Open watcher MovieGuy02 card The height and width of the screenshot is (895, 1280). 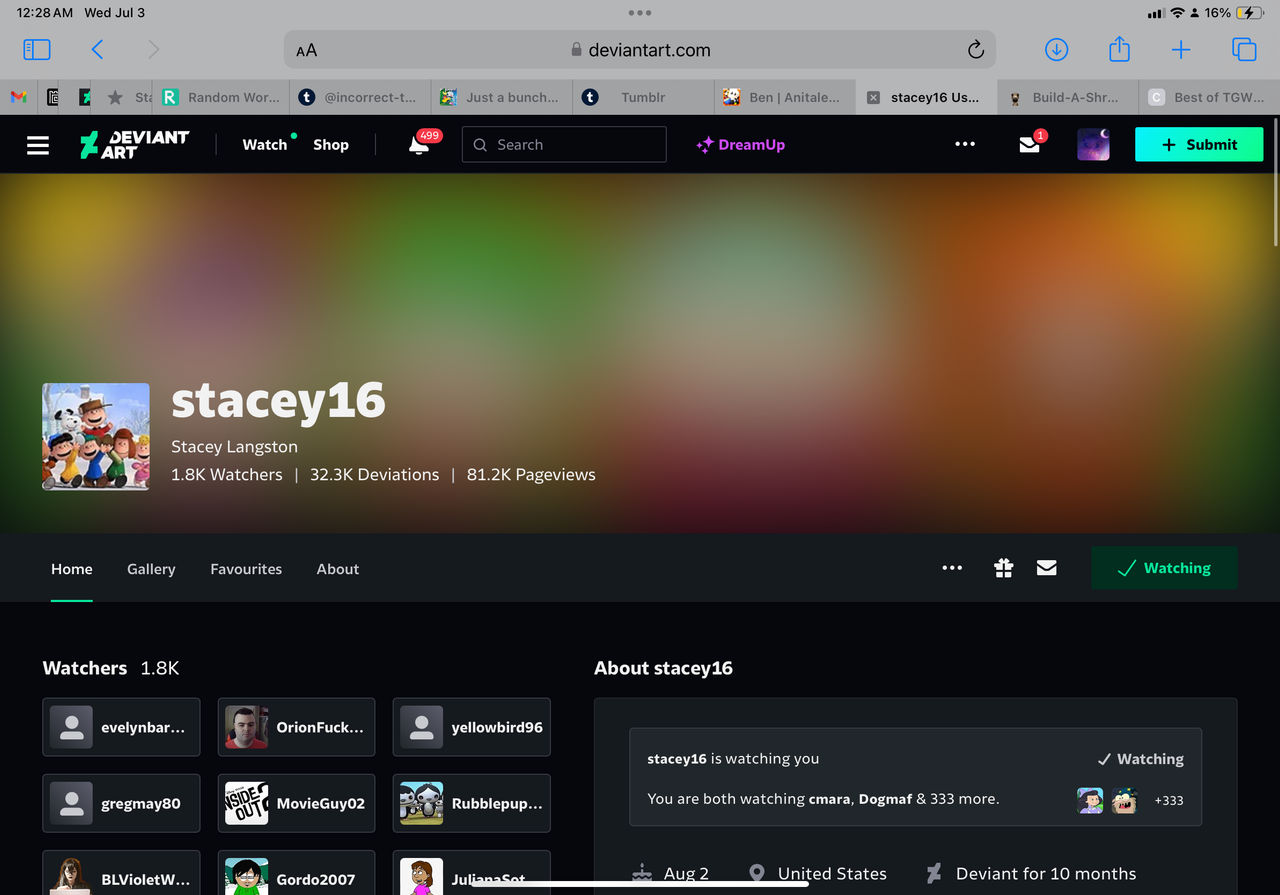pos(296,803)
